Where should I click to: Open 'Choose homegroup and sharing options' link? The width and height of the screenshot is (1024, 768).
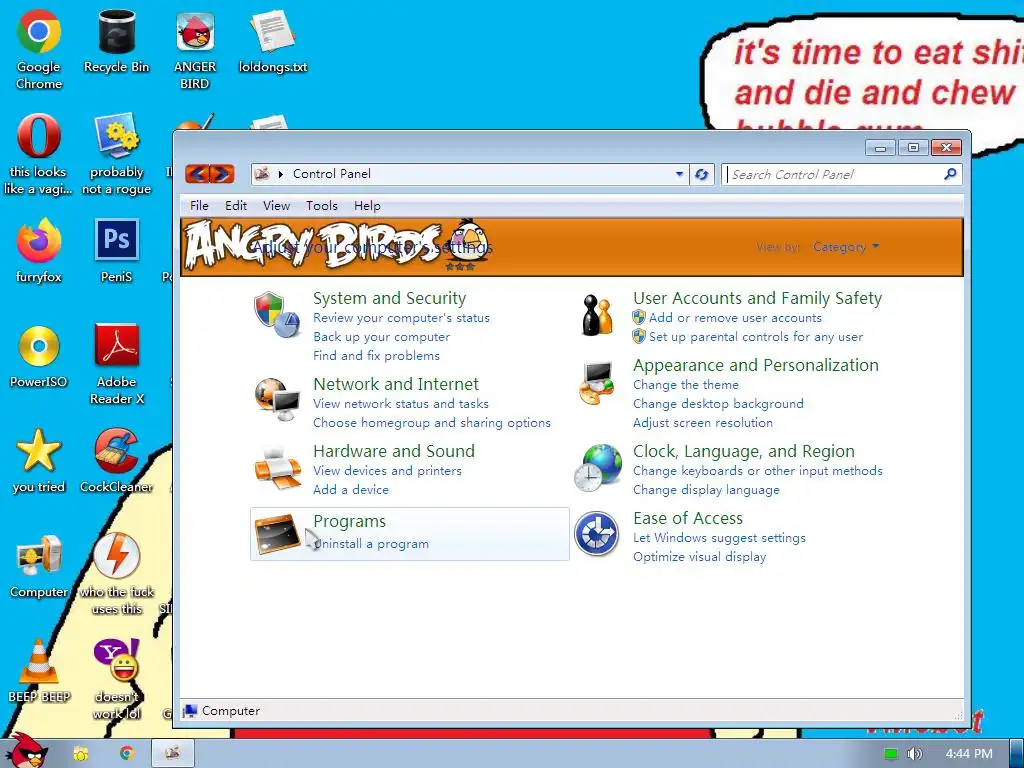pos(432,423)
